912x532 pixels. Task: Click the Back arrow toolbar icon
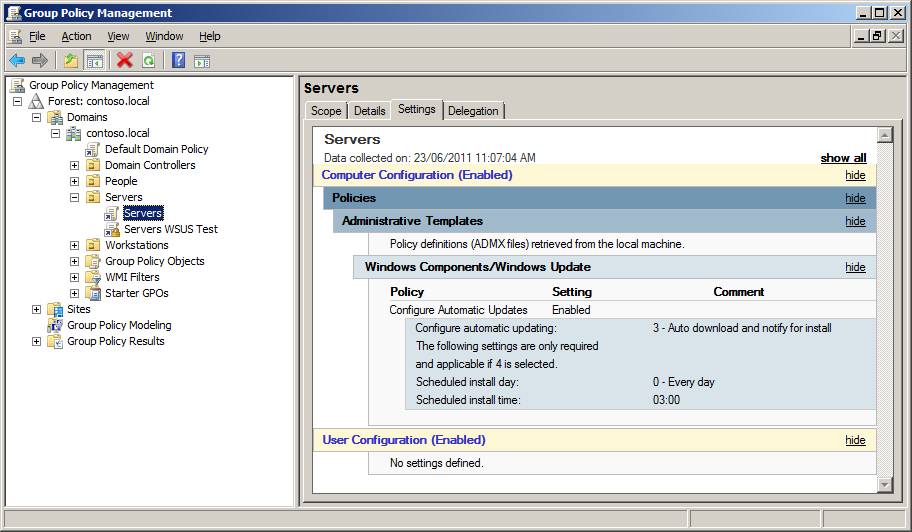pyautogui.click(x=17, y=60)
